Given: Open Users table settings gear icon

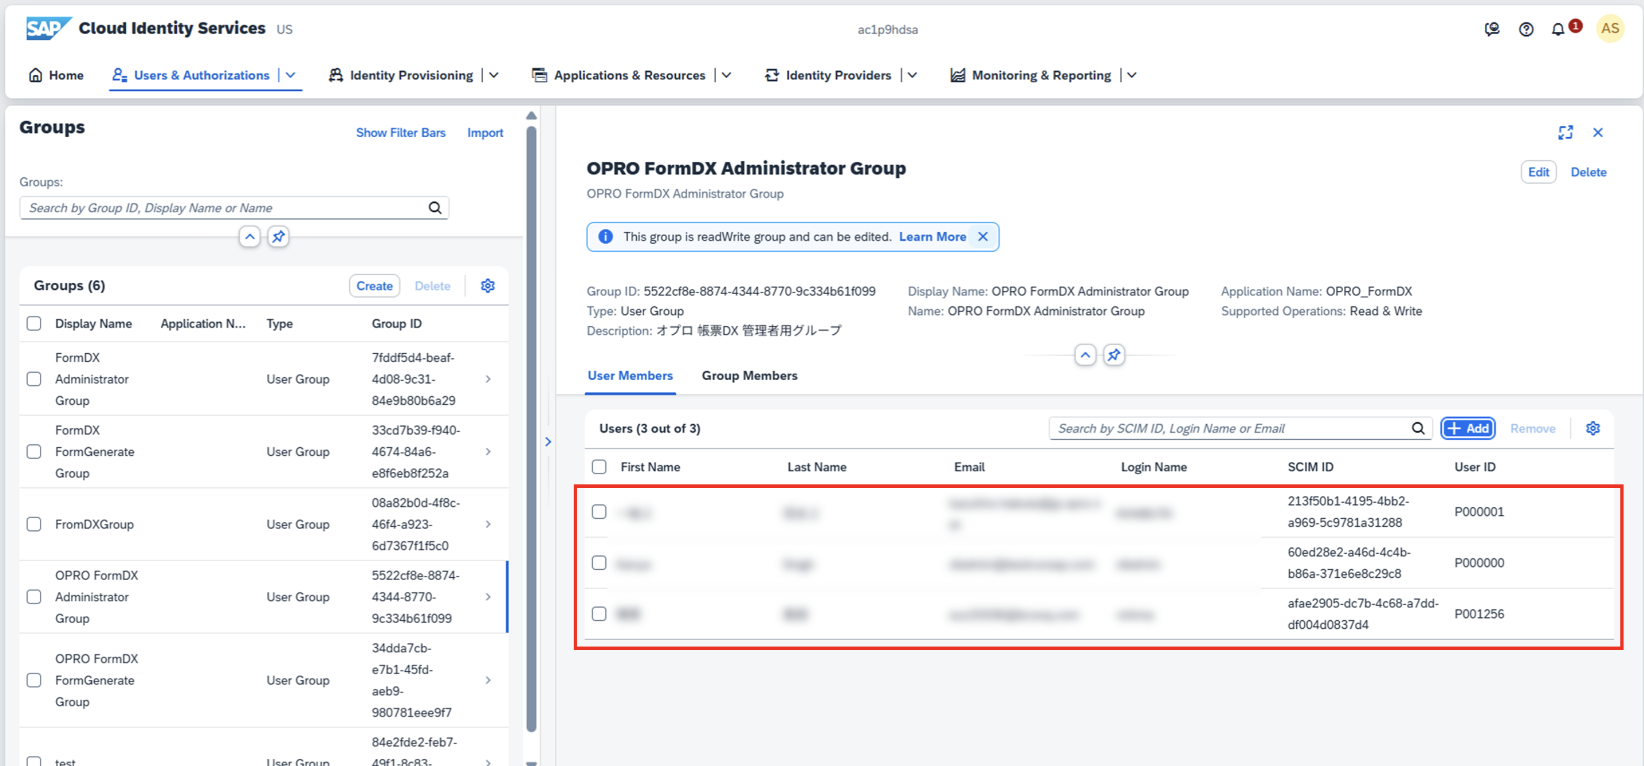Looking at the screenshot, I should pyautogui.click(x=1593, y=428).
